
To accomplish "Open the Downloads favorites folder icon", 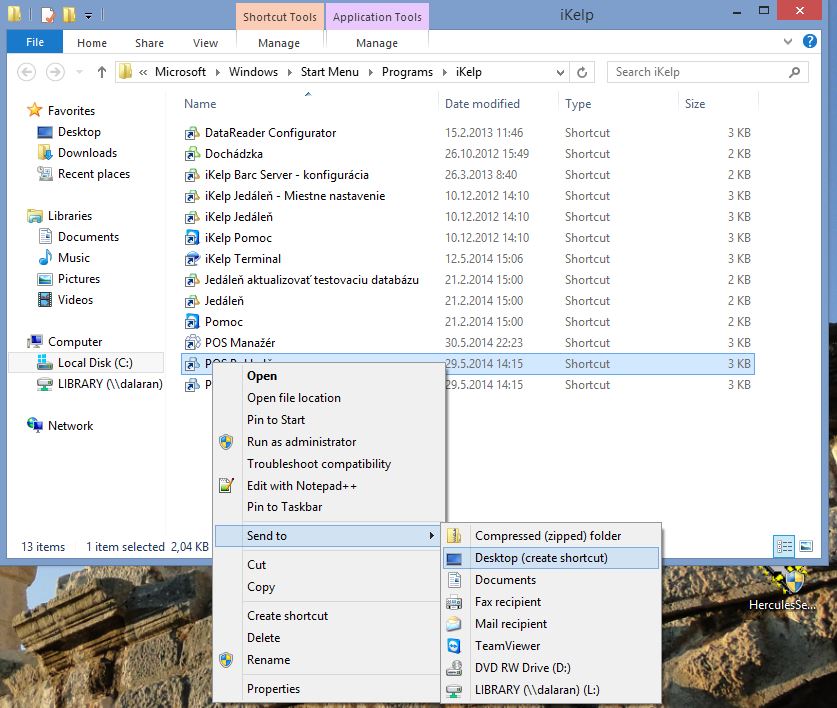I will [44, 153].
